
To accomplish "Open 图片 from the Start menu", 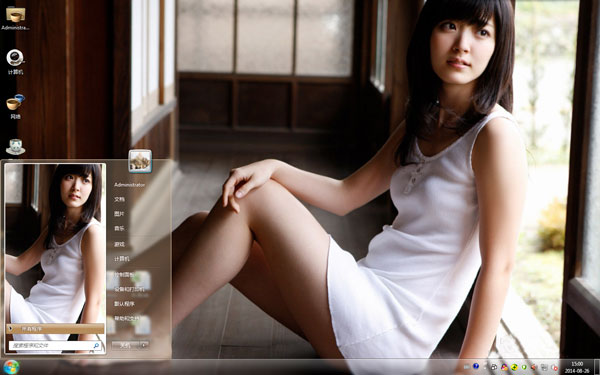I will [x=119, y=214].
